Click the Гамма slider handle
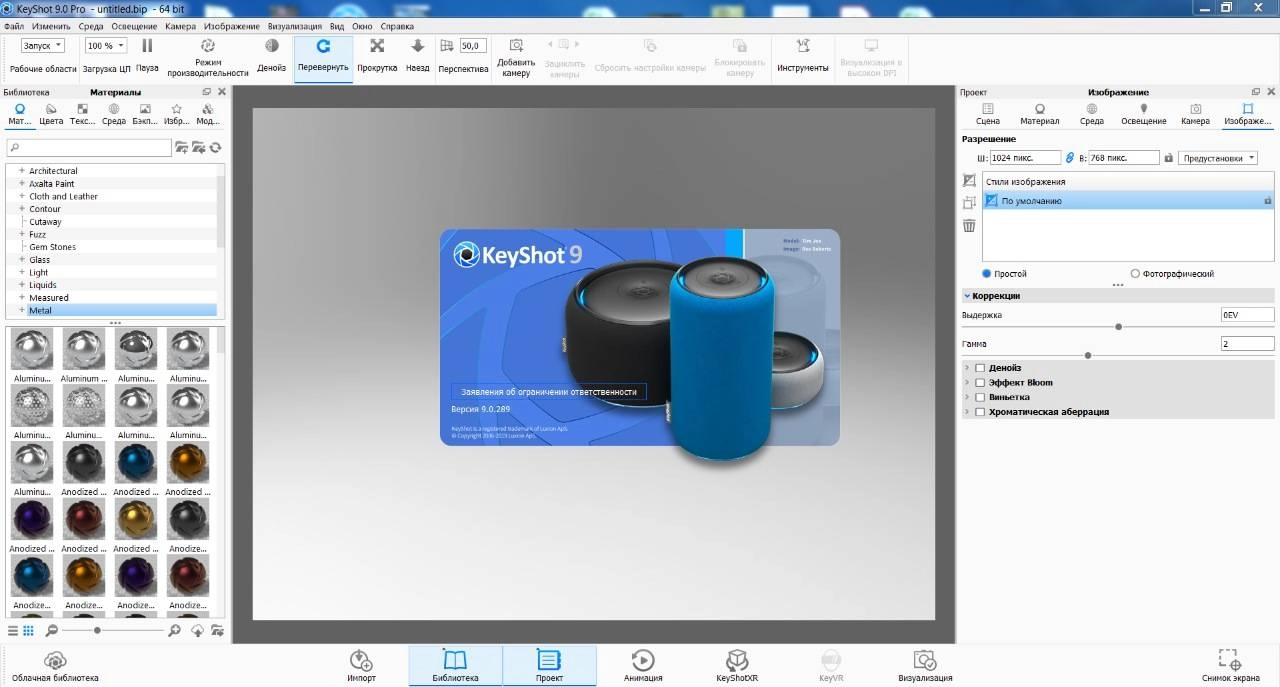 pos(1088,356)
